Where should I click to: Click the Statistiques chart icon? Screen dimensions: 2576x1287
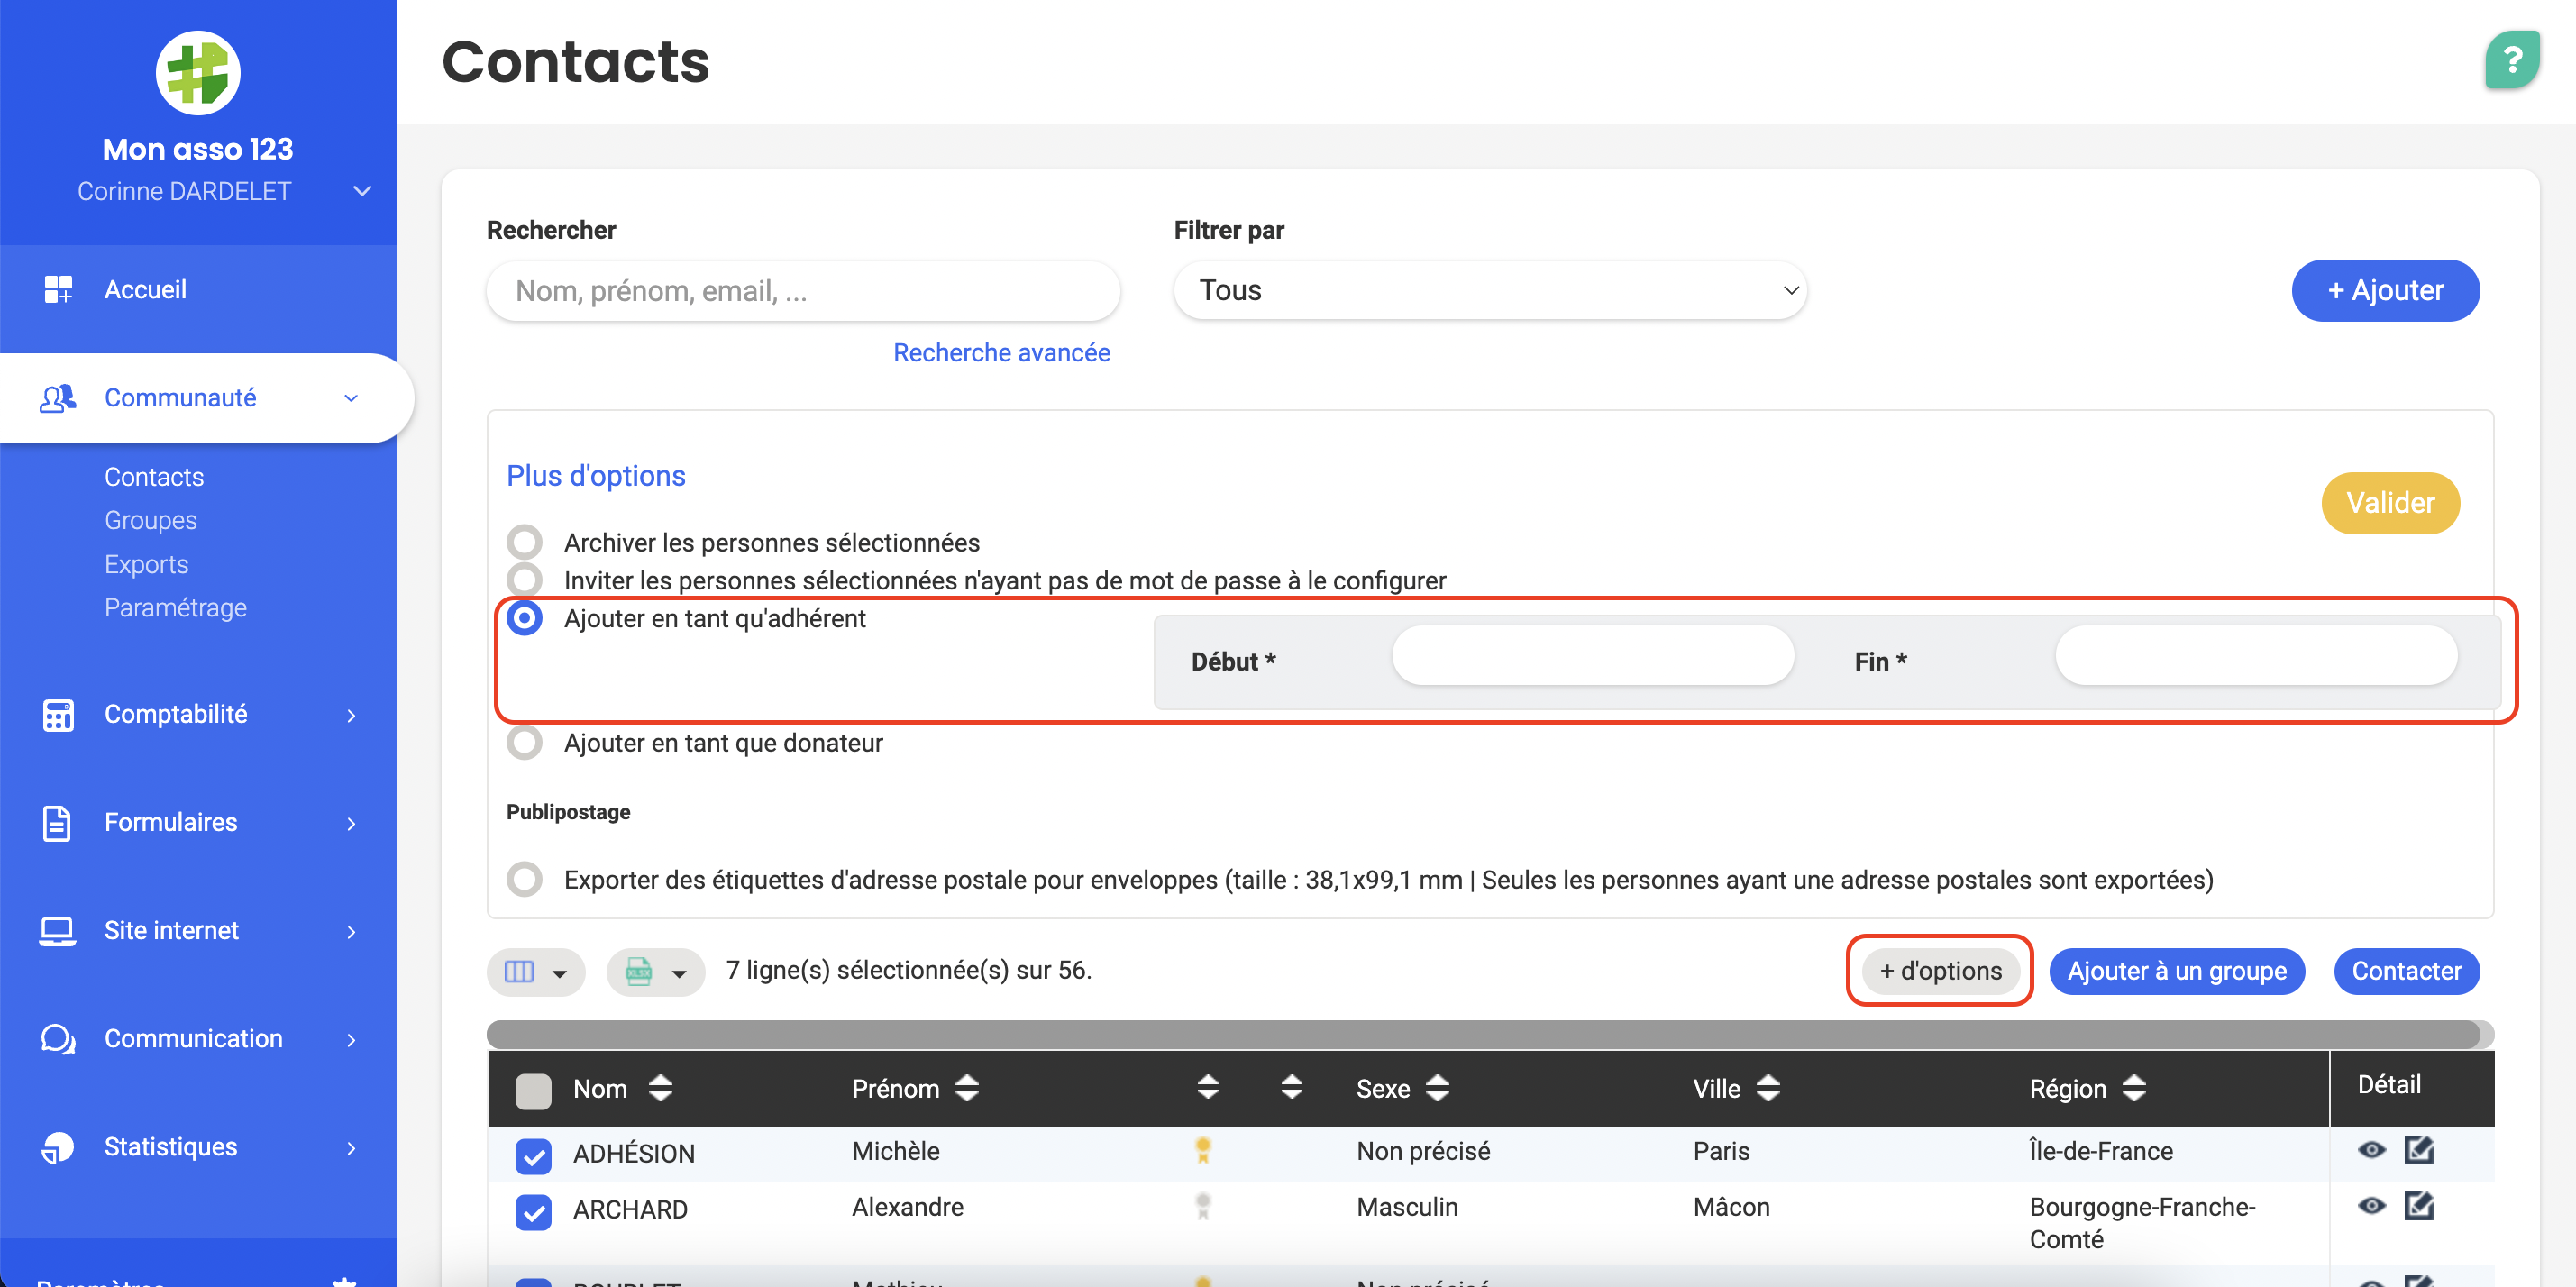point(57,1146)
